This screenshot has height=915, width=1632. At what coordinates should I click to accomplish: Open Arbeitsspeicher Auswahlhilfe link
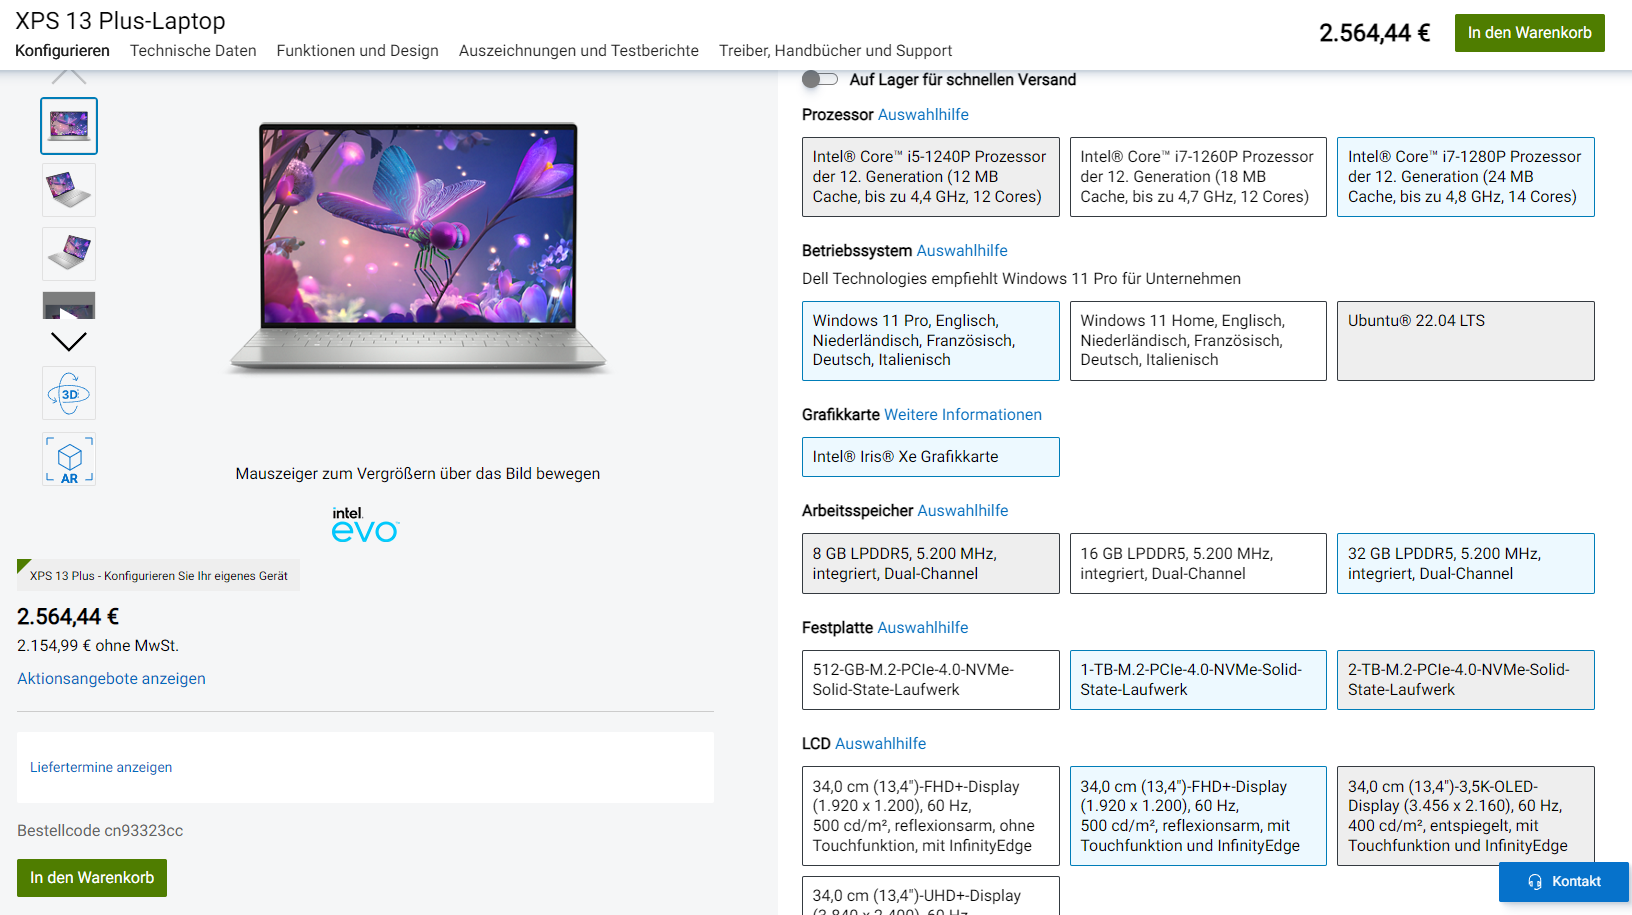point(963,511)
